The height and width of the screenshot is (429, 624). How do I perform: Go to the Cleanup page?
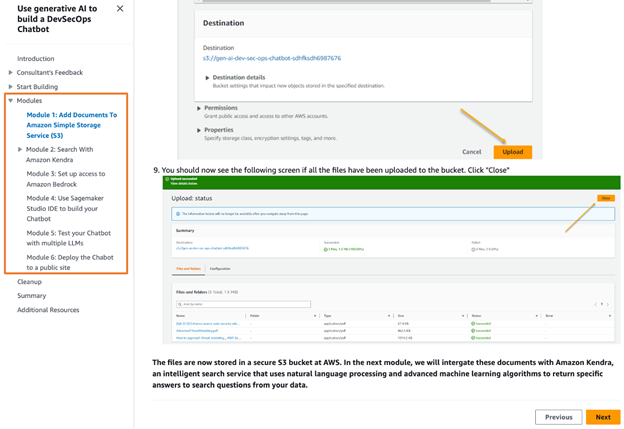(x=29, y=281)
